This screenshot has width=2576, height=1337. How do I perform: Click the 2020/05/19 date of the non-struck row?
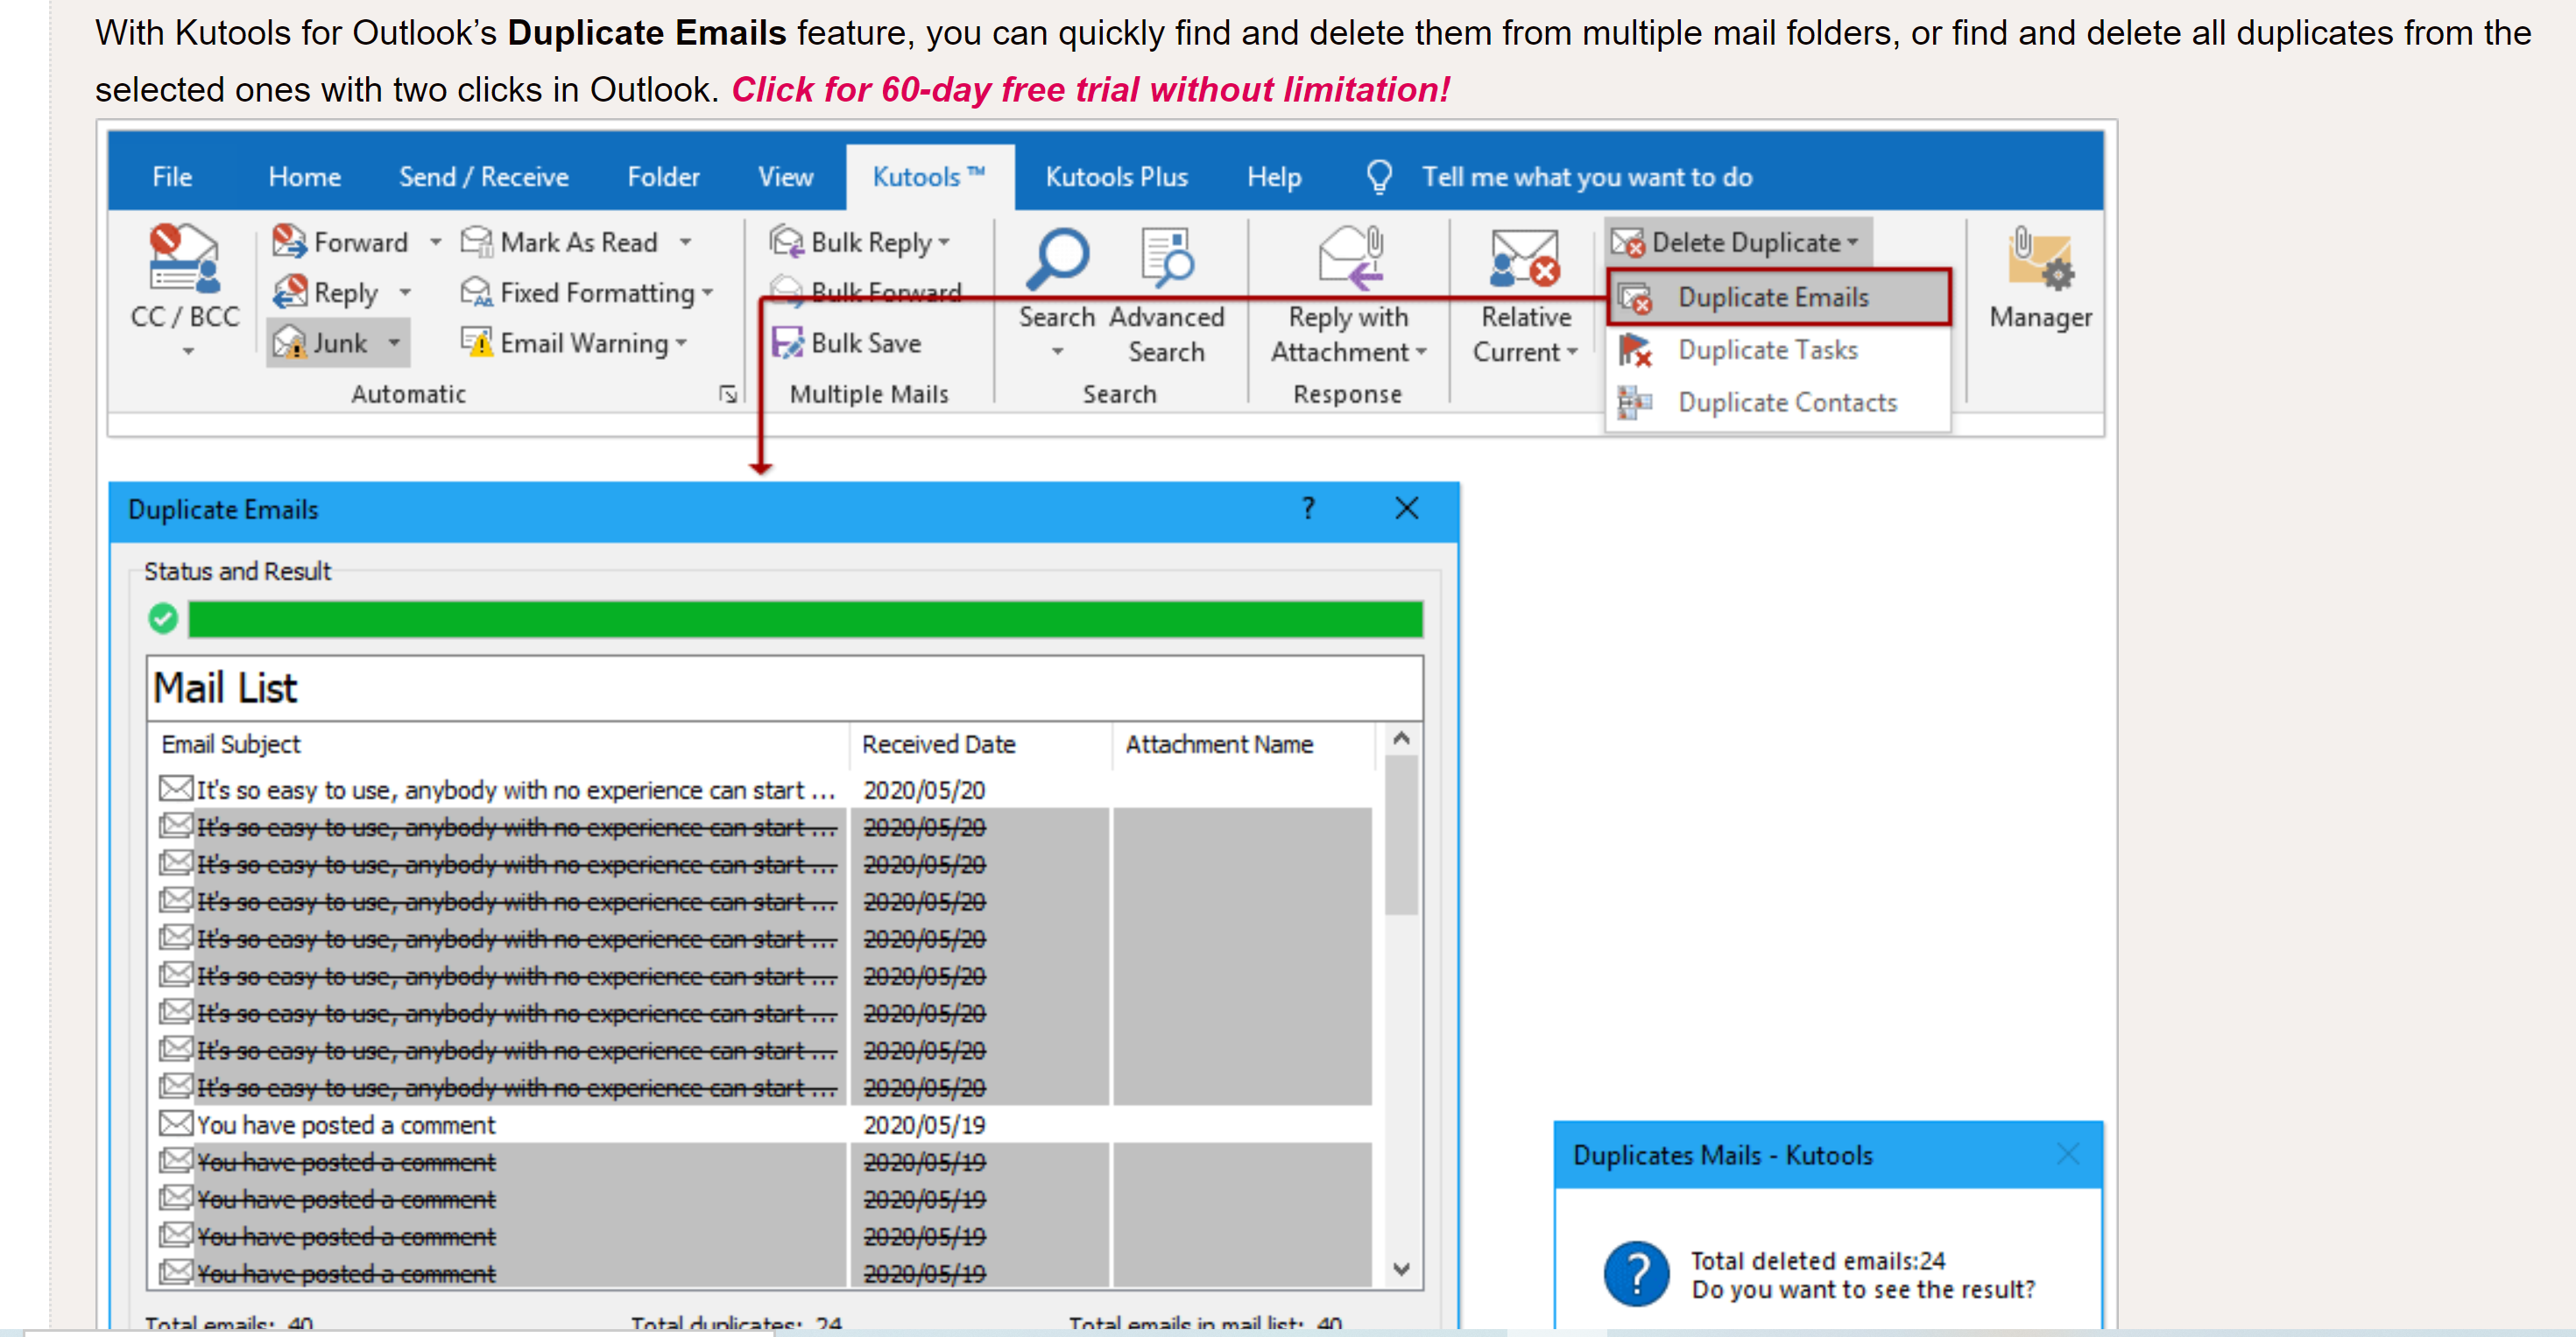pyautogui.click(x=924, y=1124)
